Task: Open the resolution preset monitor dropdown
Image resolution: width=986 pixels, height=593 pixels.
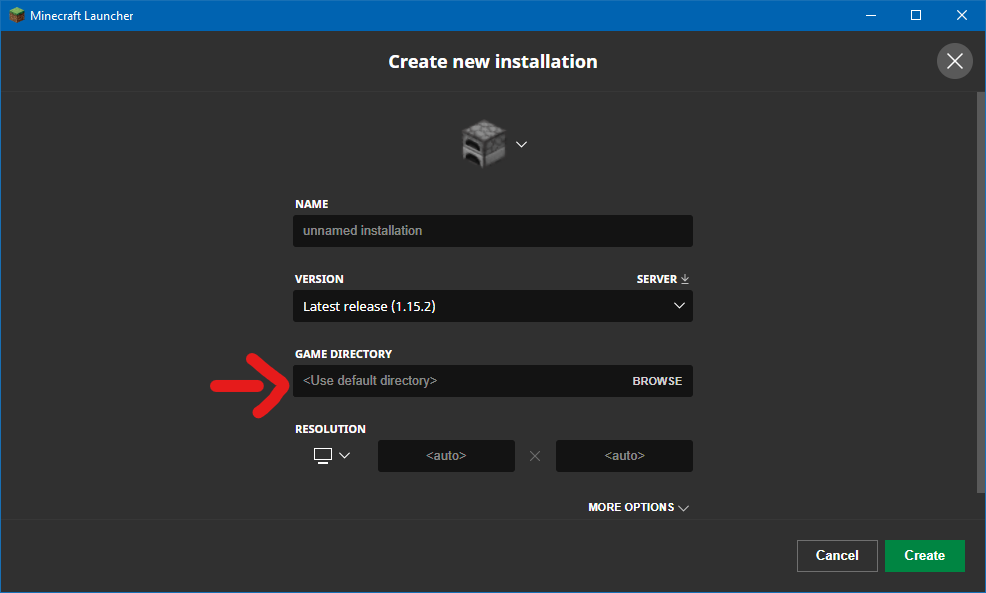Action: pos(331,455)
